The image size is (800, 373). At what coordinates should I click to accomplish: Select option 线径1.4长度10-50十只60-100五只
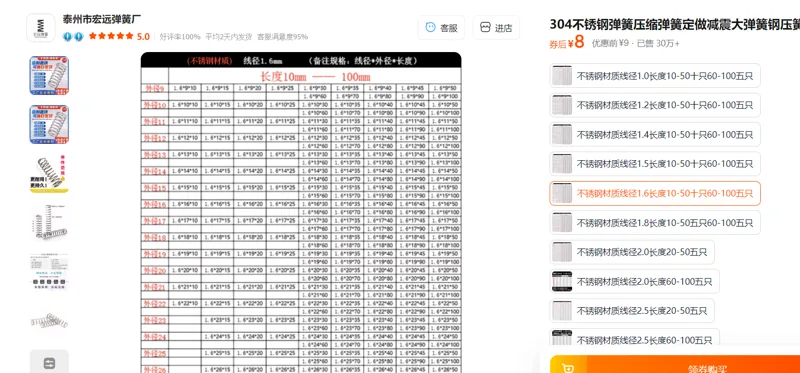655,135
